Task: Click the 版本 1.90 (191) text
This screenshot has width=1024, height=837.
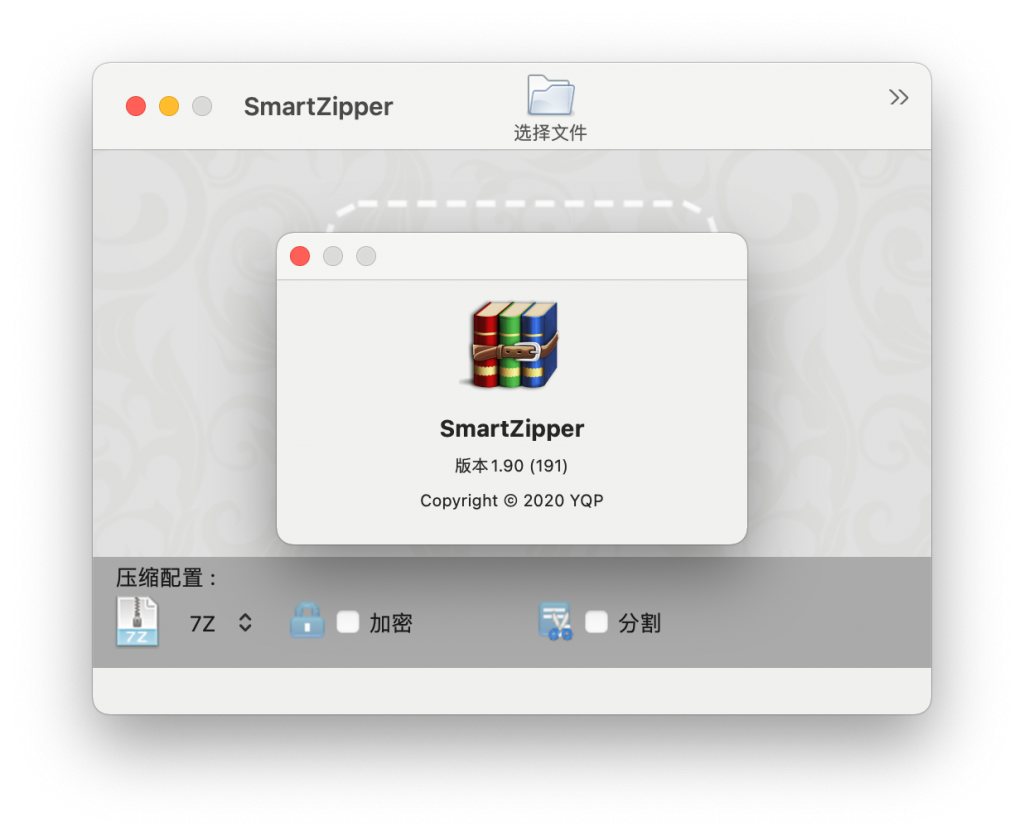Action: pyautogui.click(x=511, y=466)
